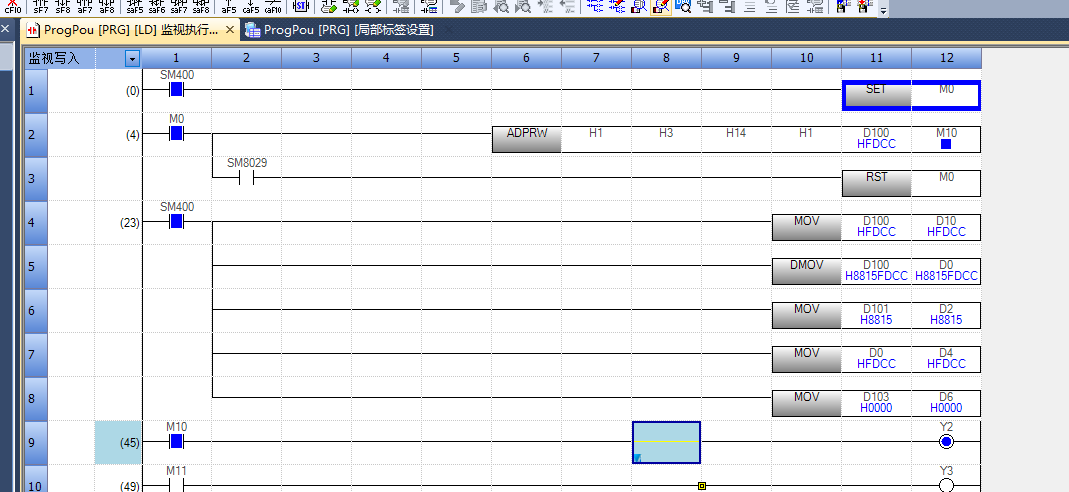Select the sF7 contact toolbar icon
Viewport: 1069px width, 492px height.
(41, 7)
